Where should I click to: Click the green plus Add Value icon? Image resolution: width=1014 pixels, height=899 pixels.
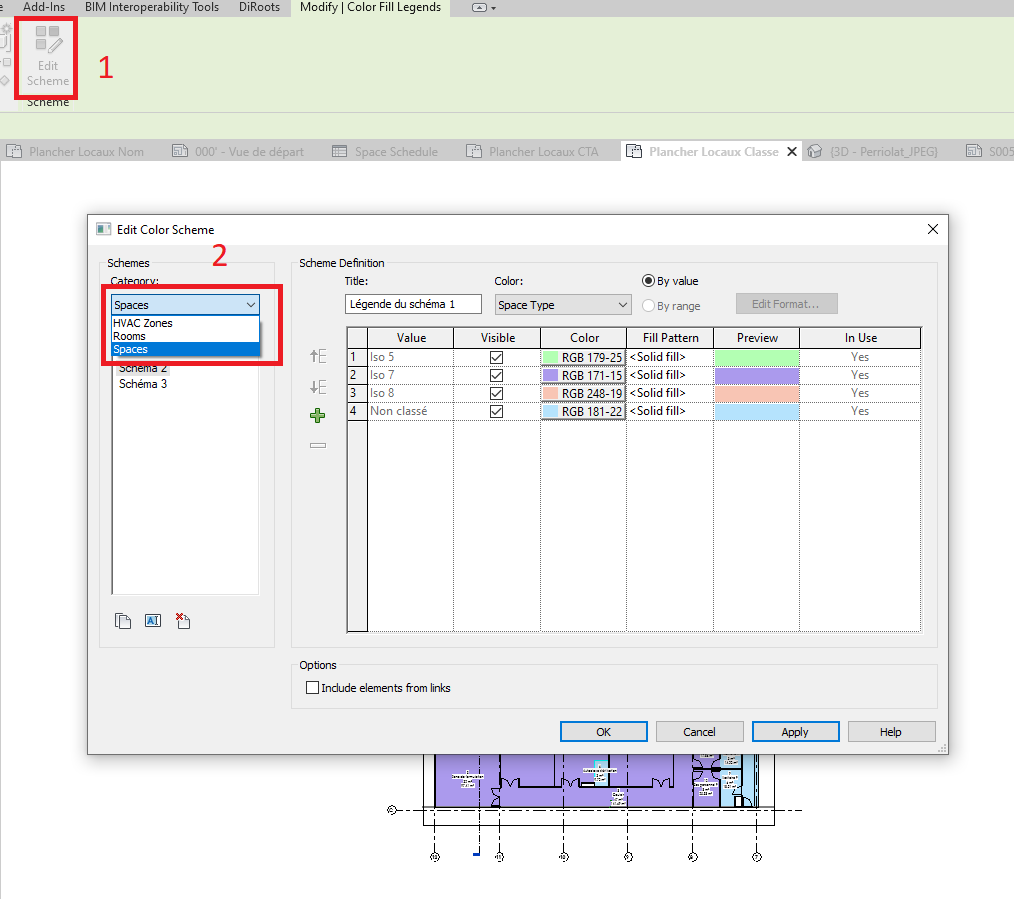[318, 416]
